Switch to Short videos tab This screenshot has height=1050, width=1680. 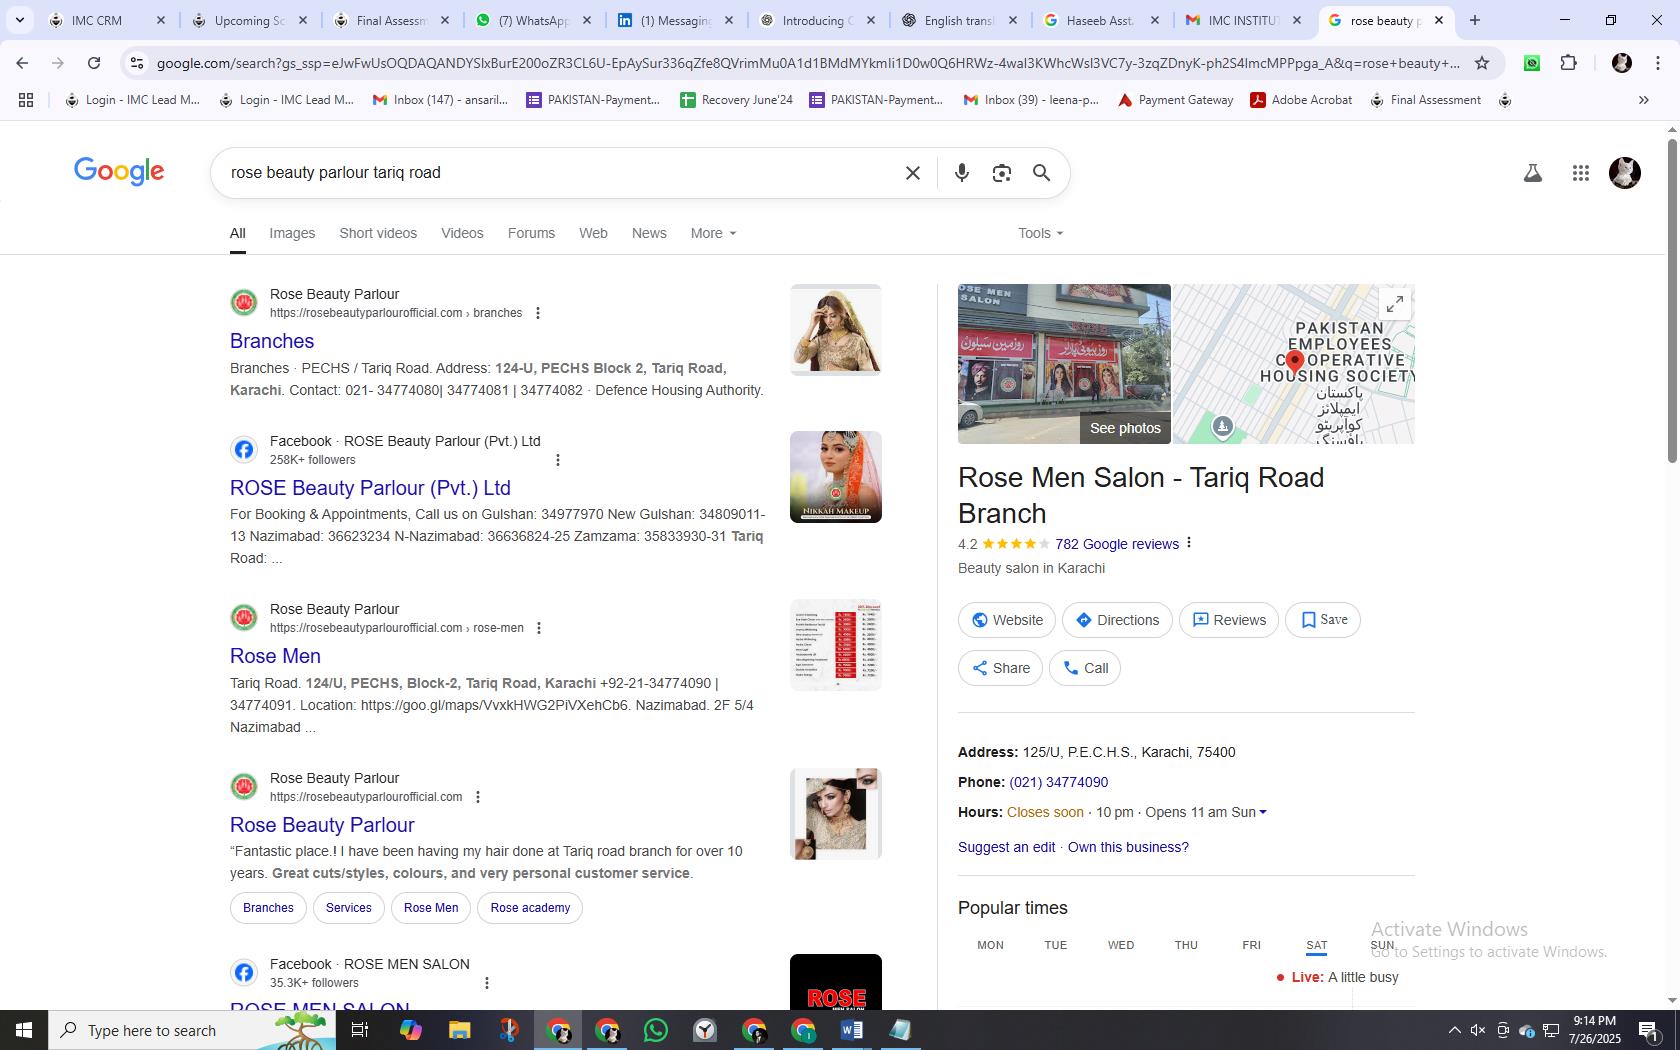click(x=378, y=233)
